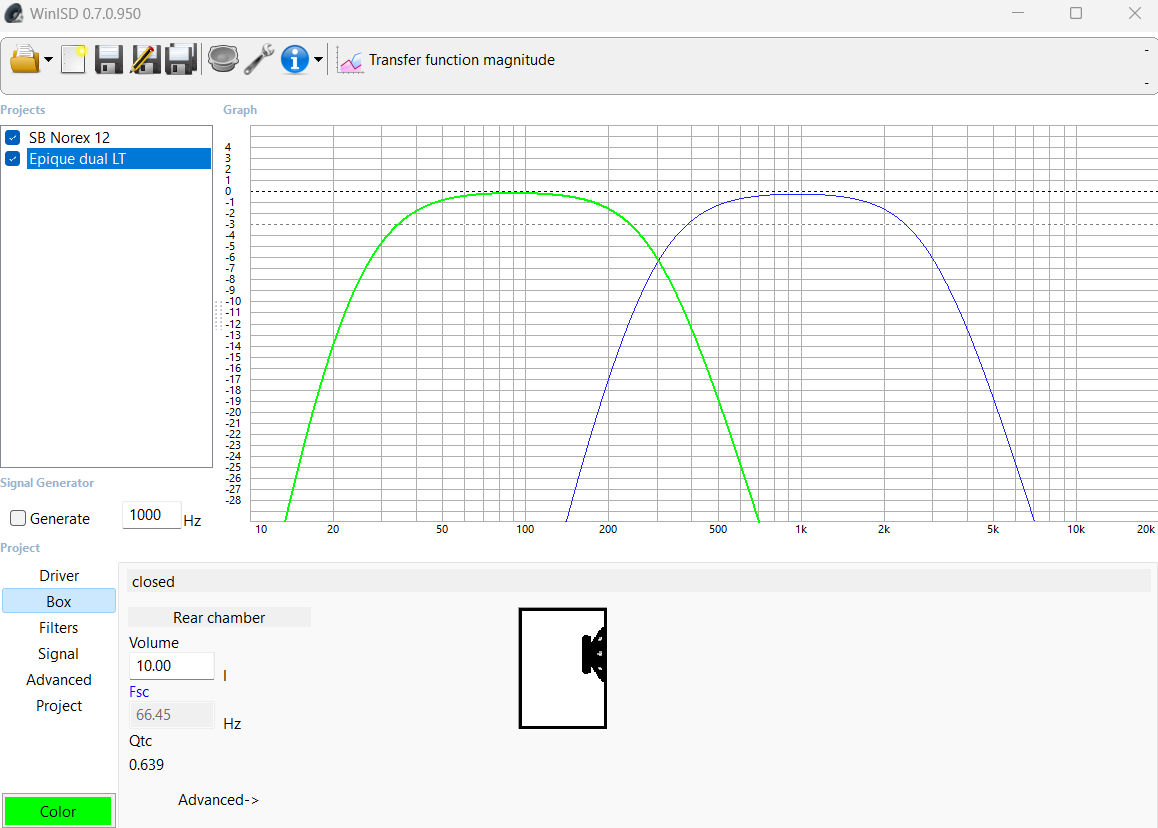This screenshot has height=828, width=1158.
Task: Uncheck the Epique dual LT checkbox
Action: pos(13,159)
